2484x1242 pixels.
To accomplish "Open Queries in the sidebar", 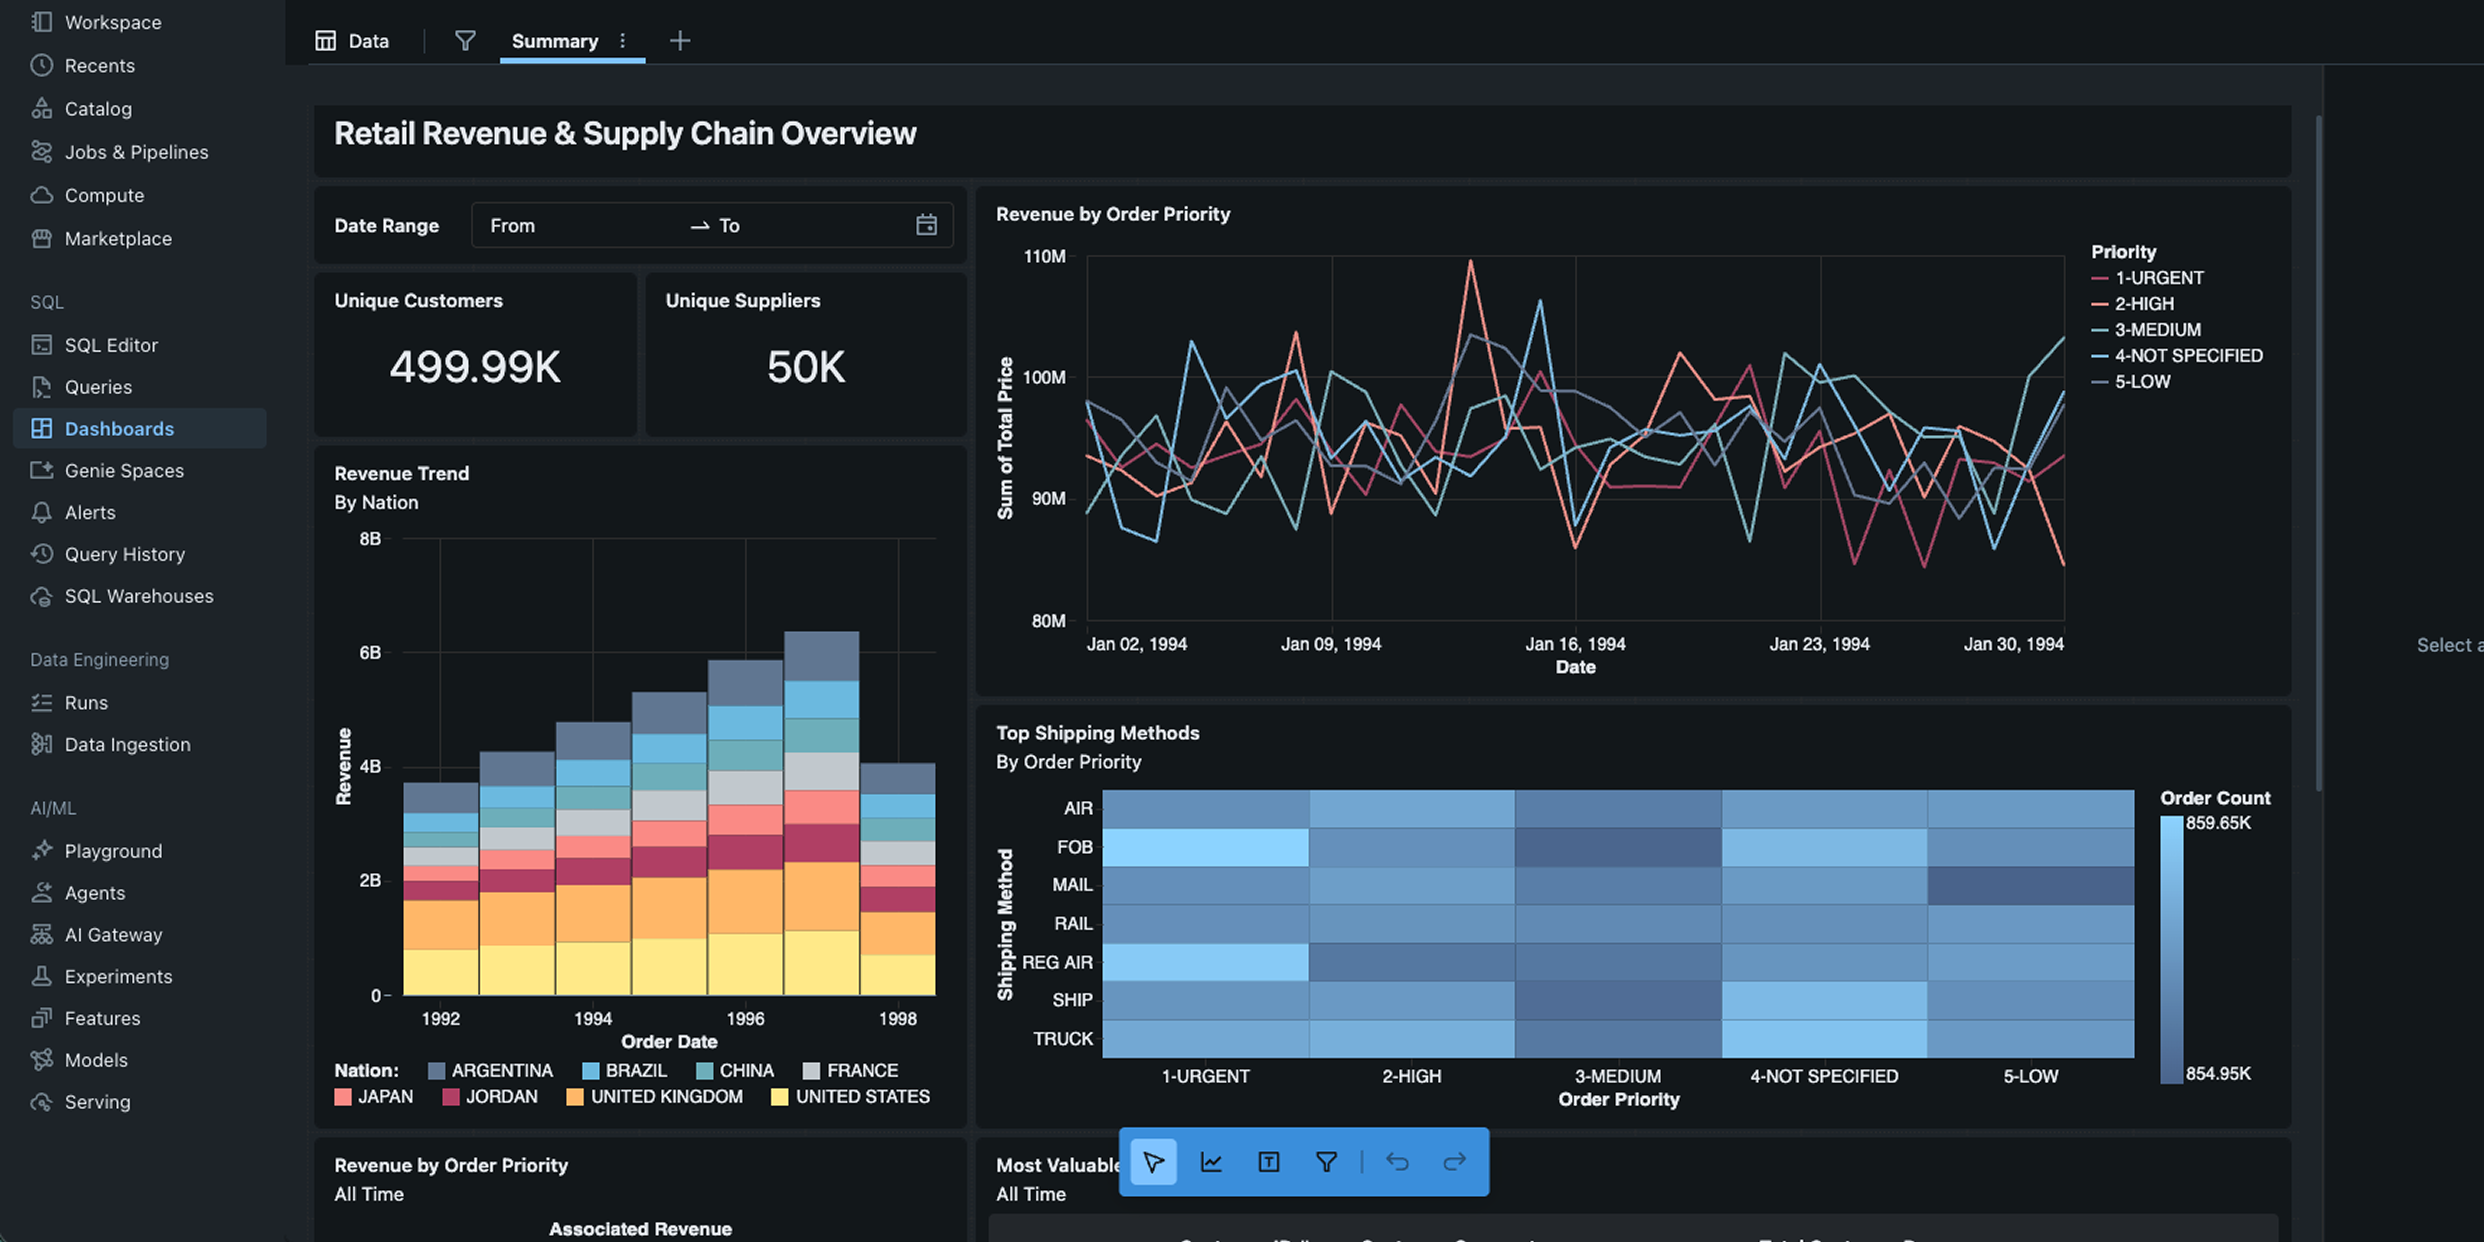I will (x=81, y=387).
